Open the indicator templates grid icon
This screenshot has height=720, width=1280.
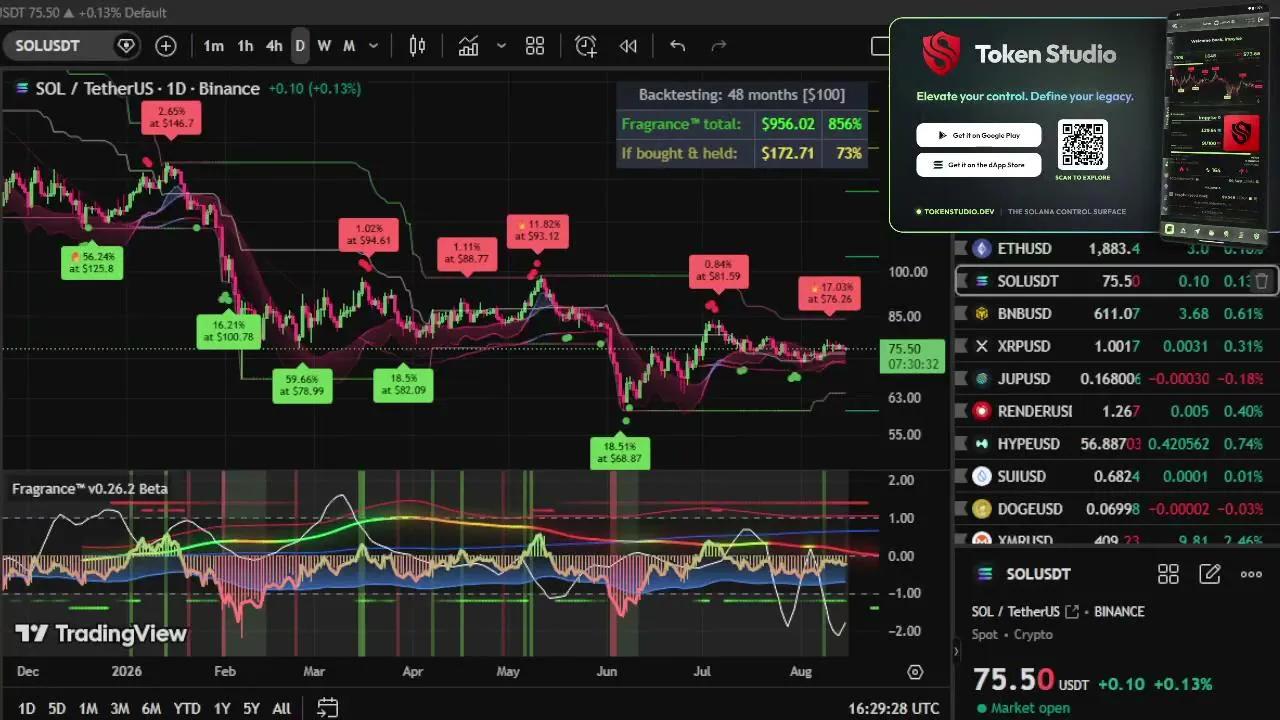point(535,46)
